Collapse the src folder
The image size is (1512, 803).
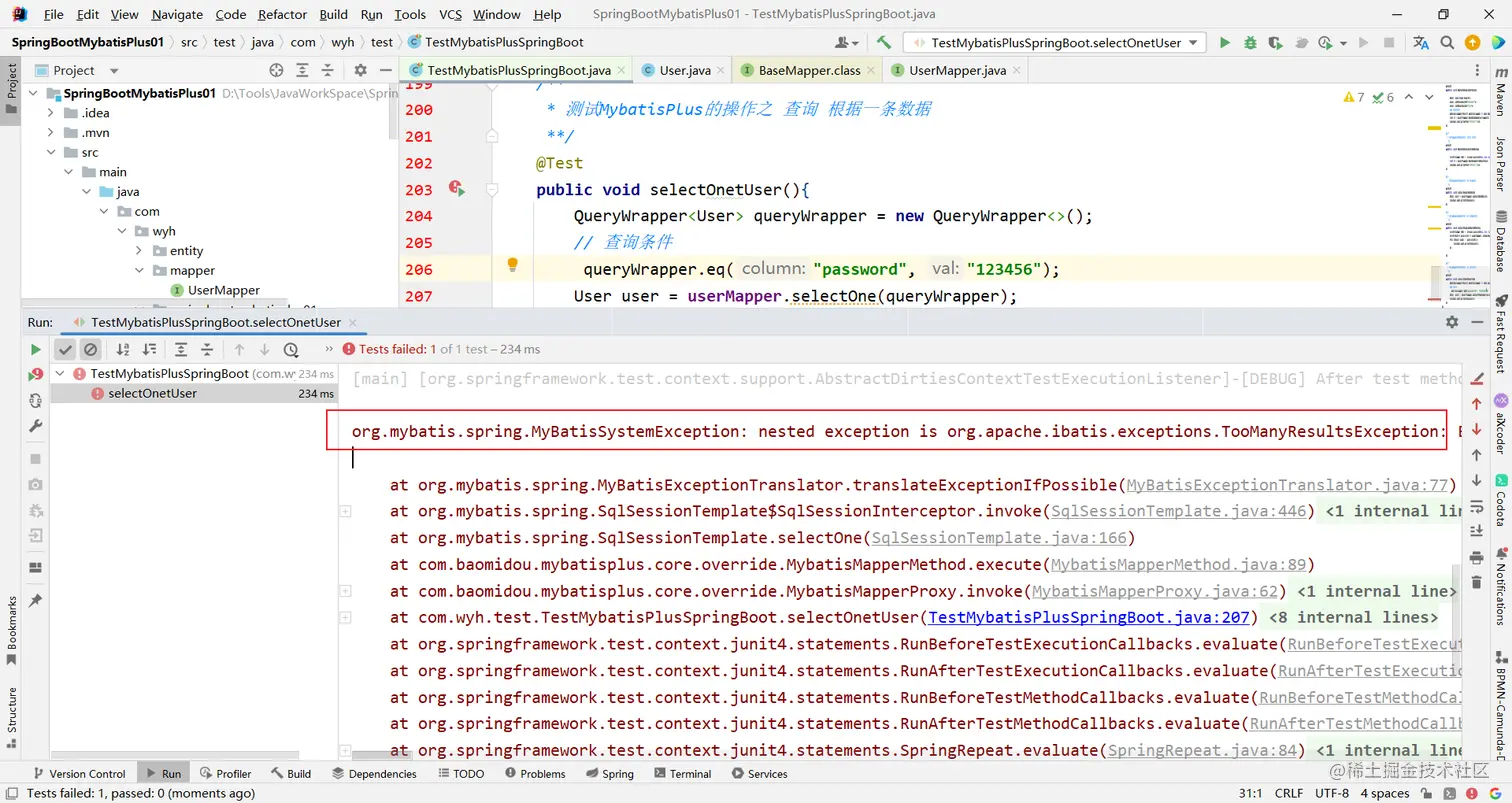coord(51,152)
